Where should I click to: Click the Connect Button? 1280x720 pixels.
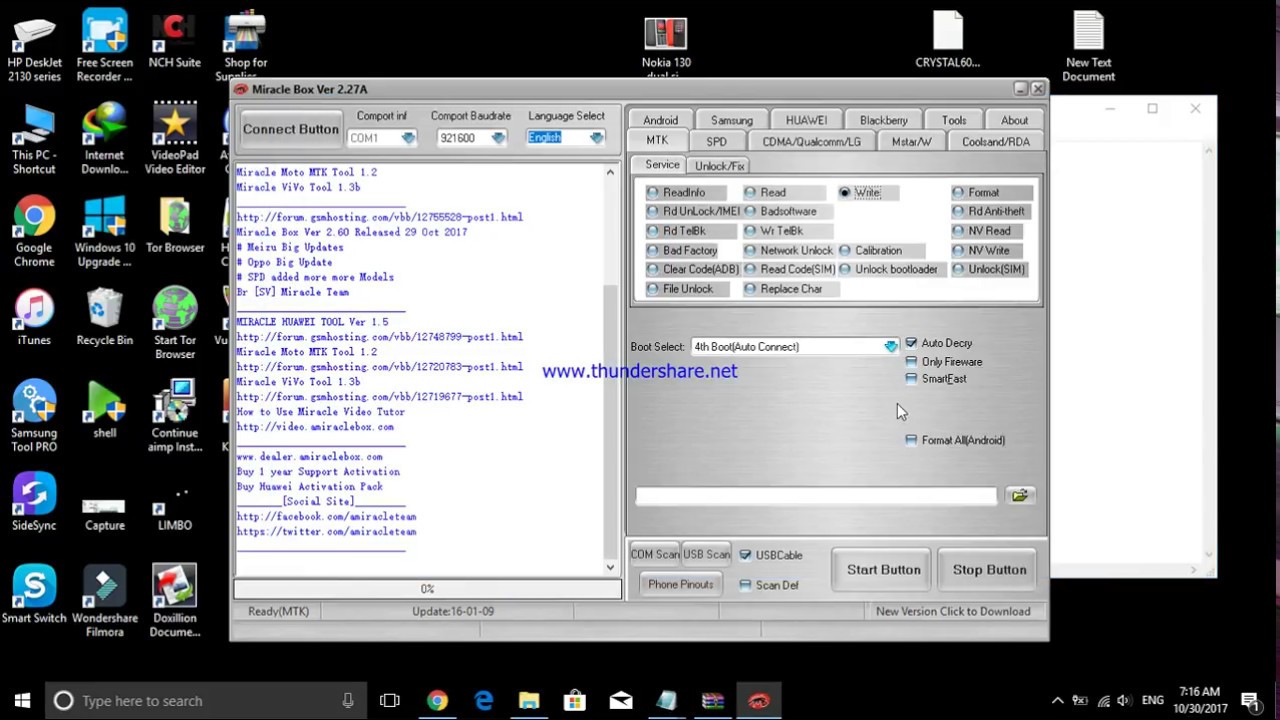tap(290, 129)
